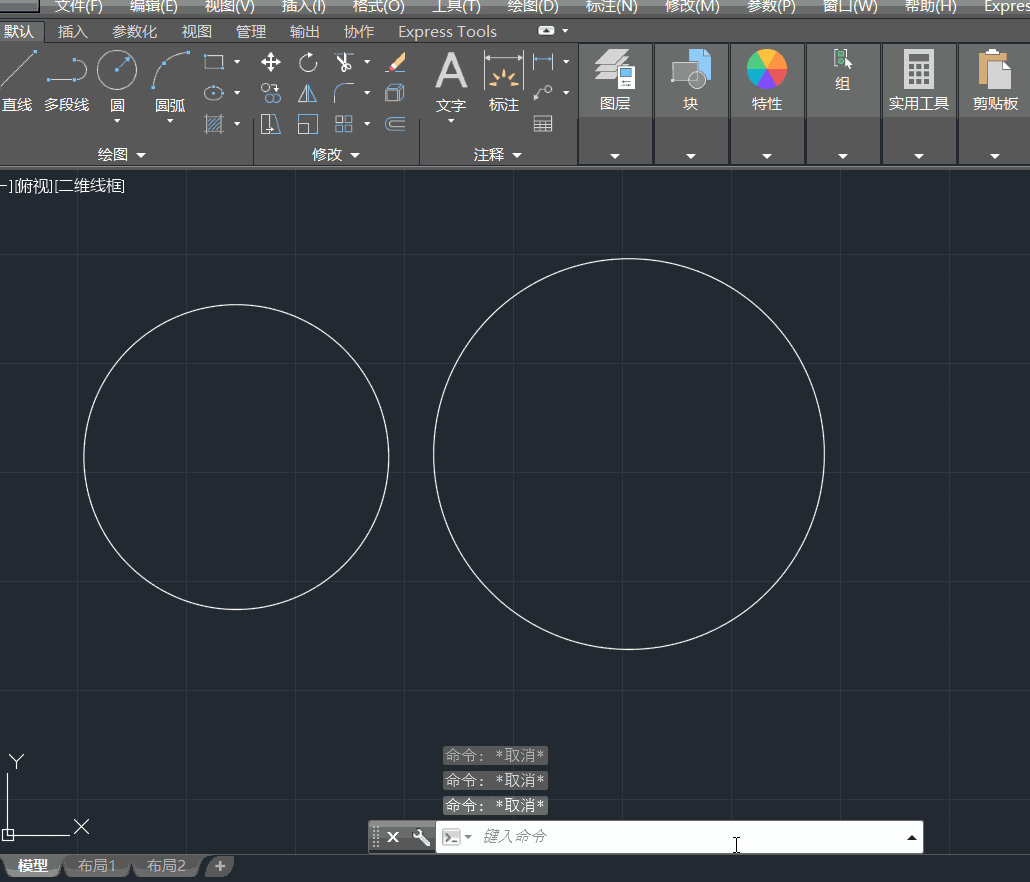Open the 文件(F) menu

[78, 7]
